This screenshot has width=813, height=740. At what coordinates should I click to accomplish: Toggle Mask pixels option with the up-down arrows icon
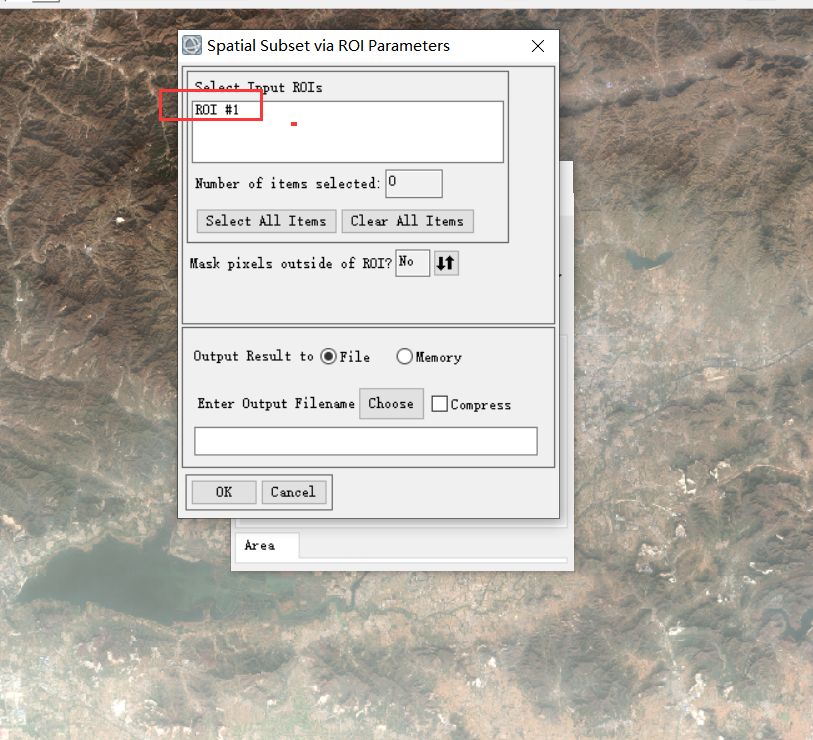pos(445,263)
